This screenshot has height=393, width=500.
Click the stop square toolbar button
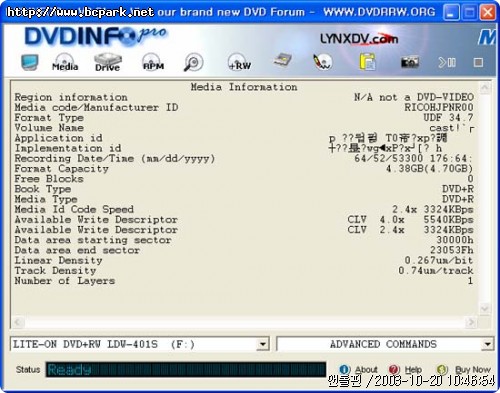tap(478, 62)
